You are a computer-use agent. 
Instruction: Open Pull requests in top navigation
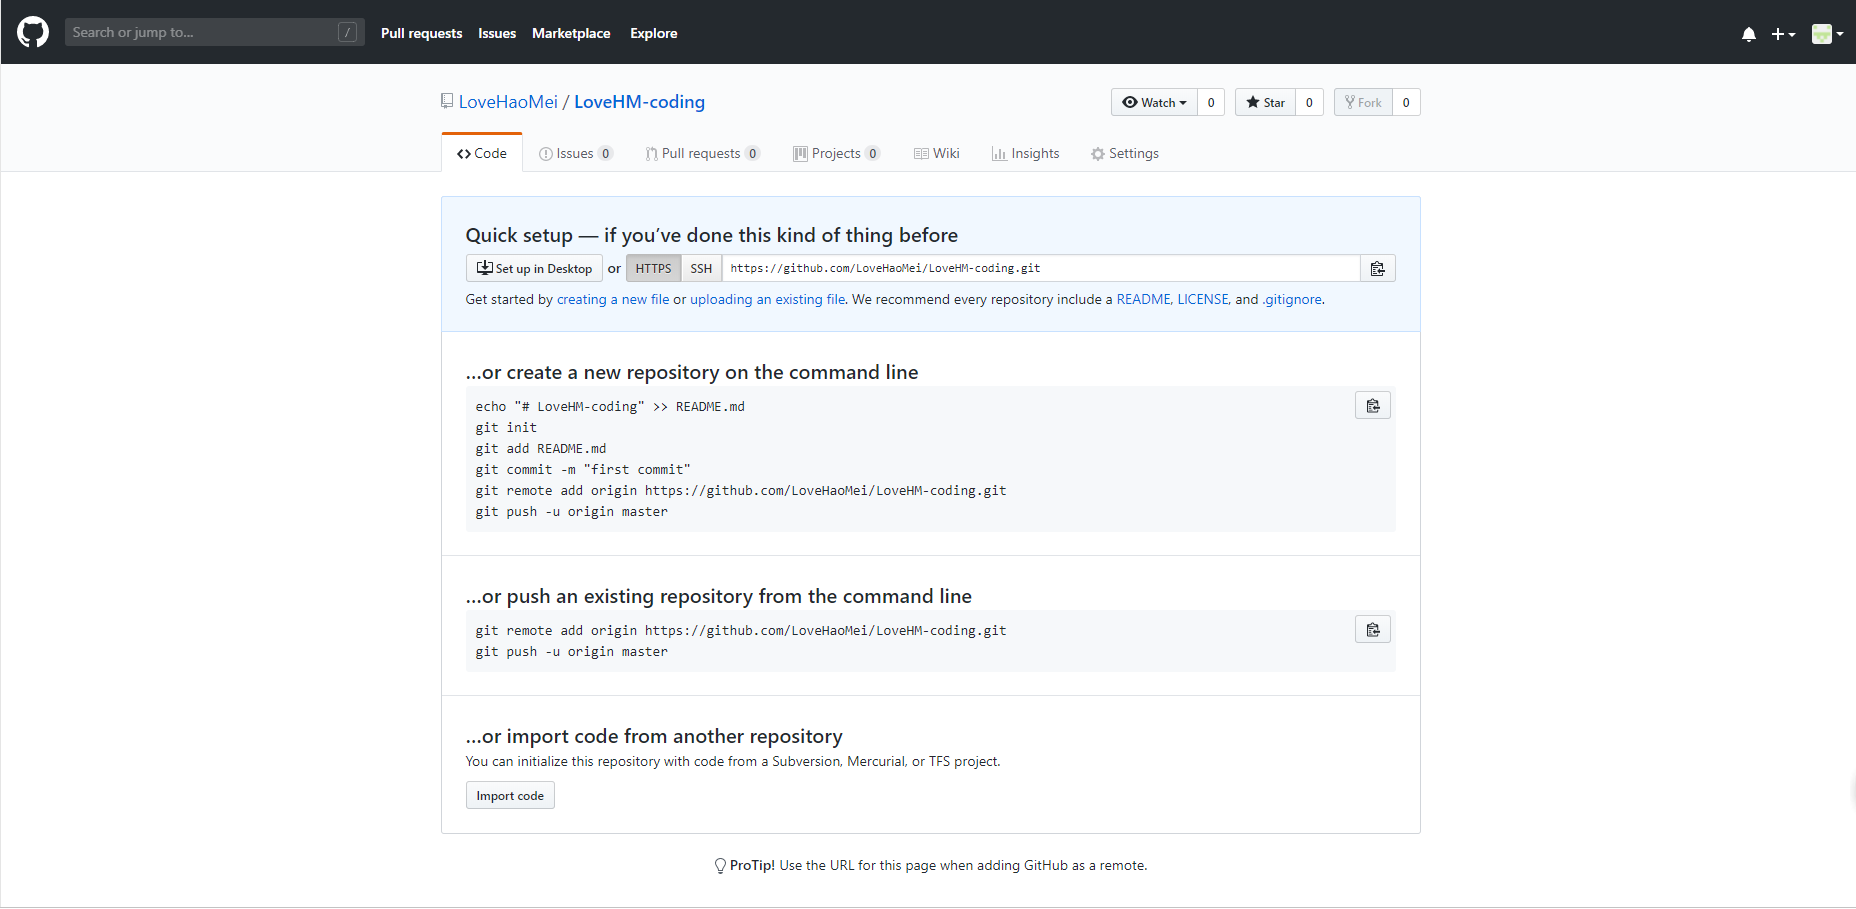[x=421, y=33]
